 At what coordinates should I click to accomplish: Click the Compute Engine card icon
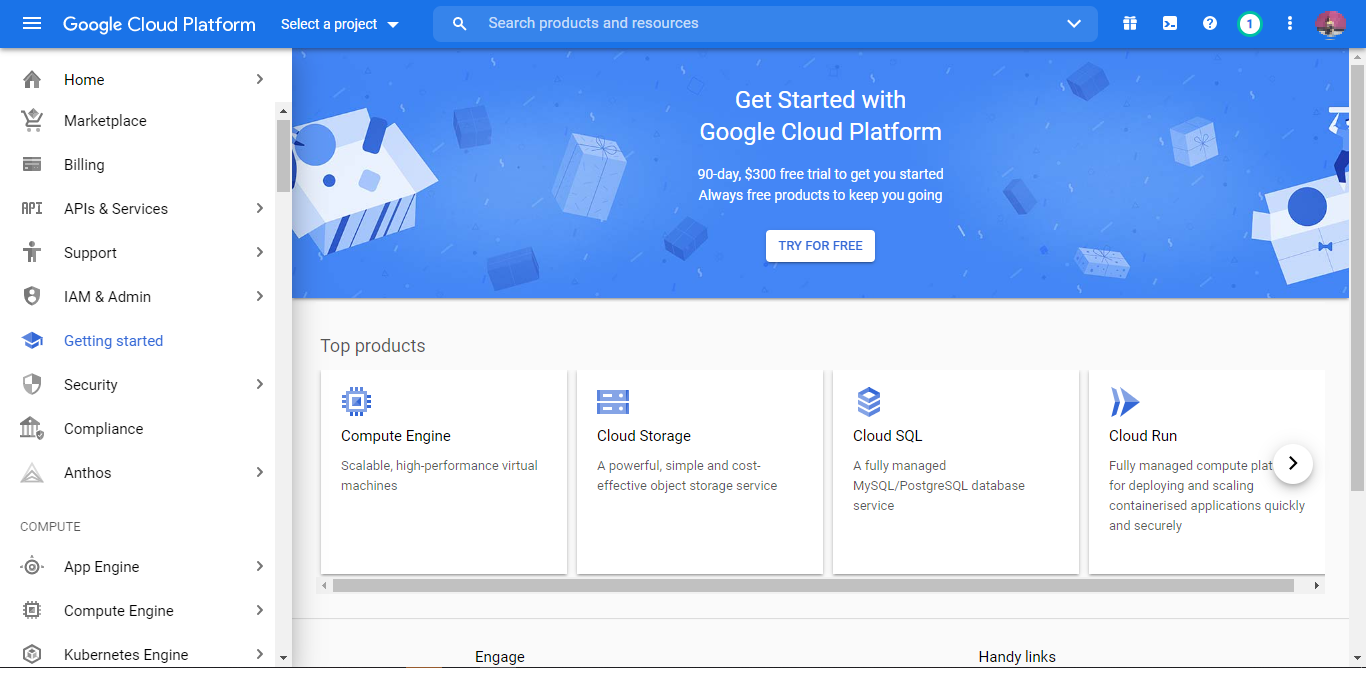pos(356,402)
